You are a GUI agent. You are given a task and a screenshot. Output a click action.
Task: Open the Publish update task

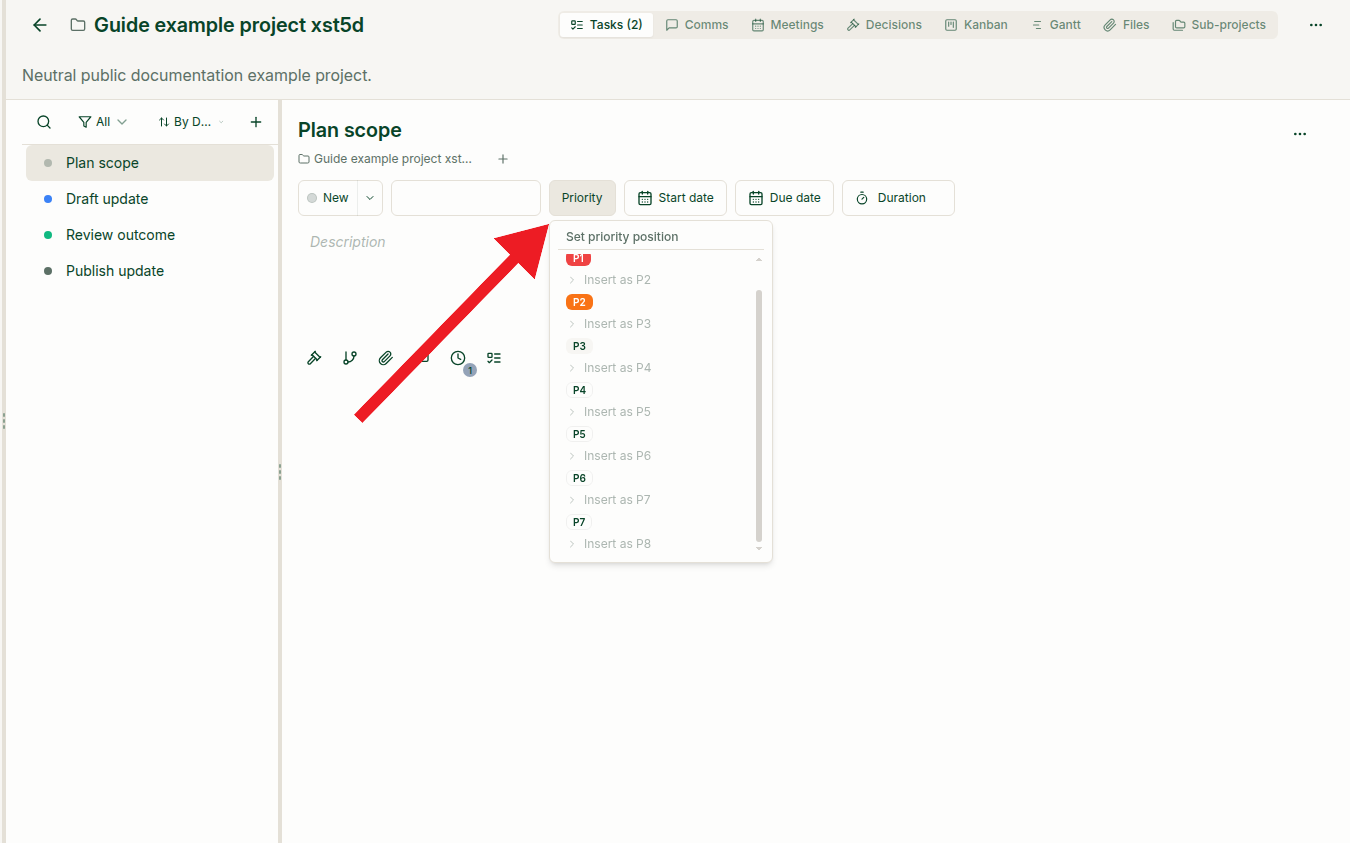point(150,271)
